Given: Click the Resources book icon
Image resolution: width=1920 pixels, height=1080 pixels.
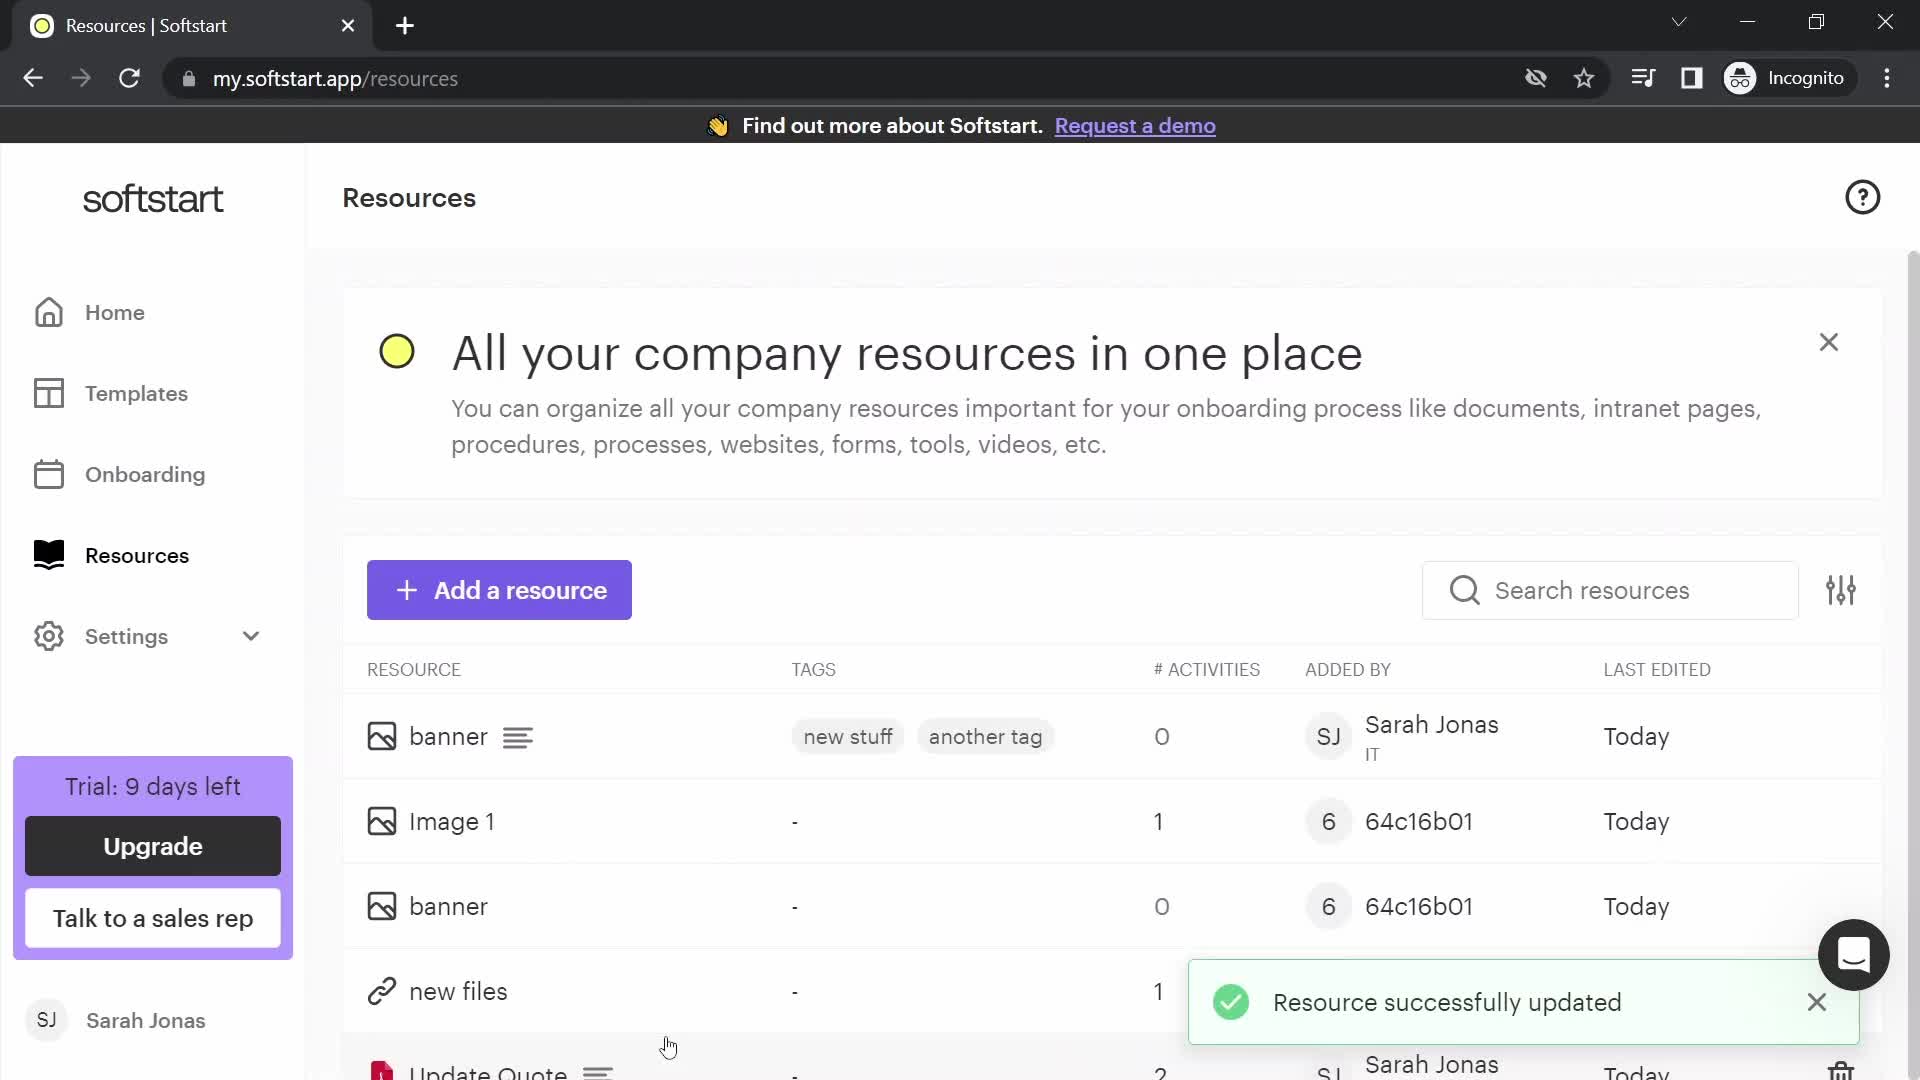Looking at the screenshot, I should (49, 555).
